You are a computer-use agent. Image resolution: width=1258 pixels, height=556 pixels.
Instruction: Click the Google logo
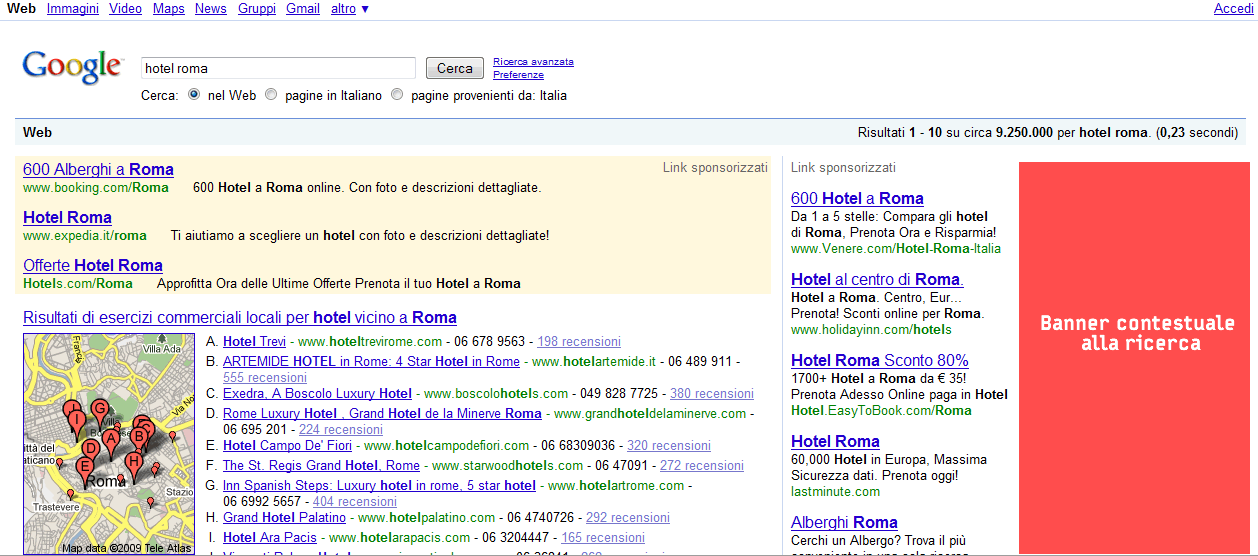point(72,68)
